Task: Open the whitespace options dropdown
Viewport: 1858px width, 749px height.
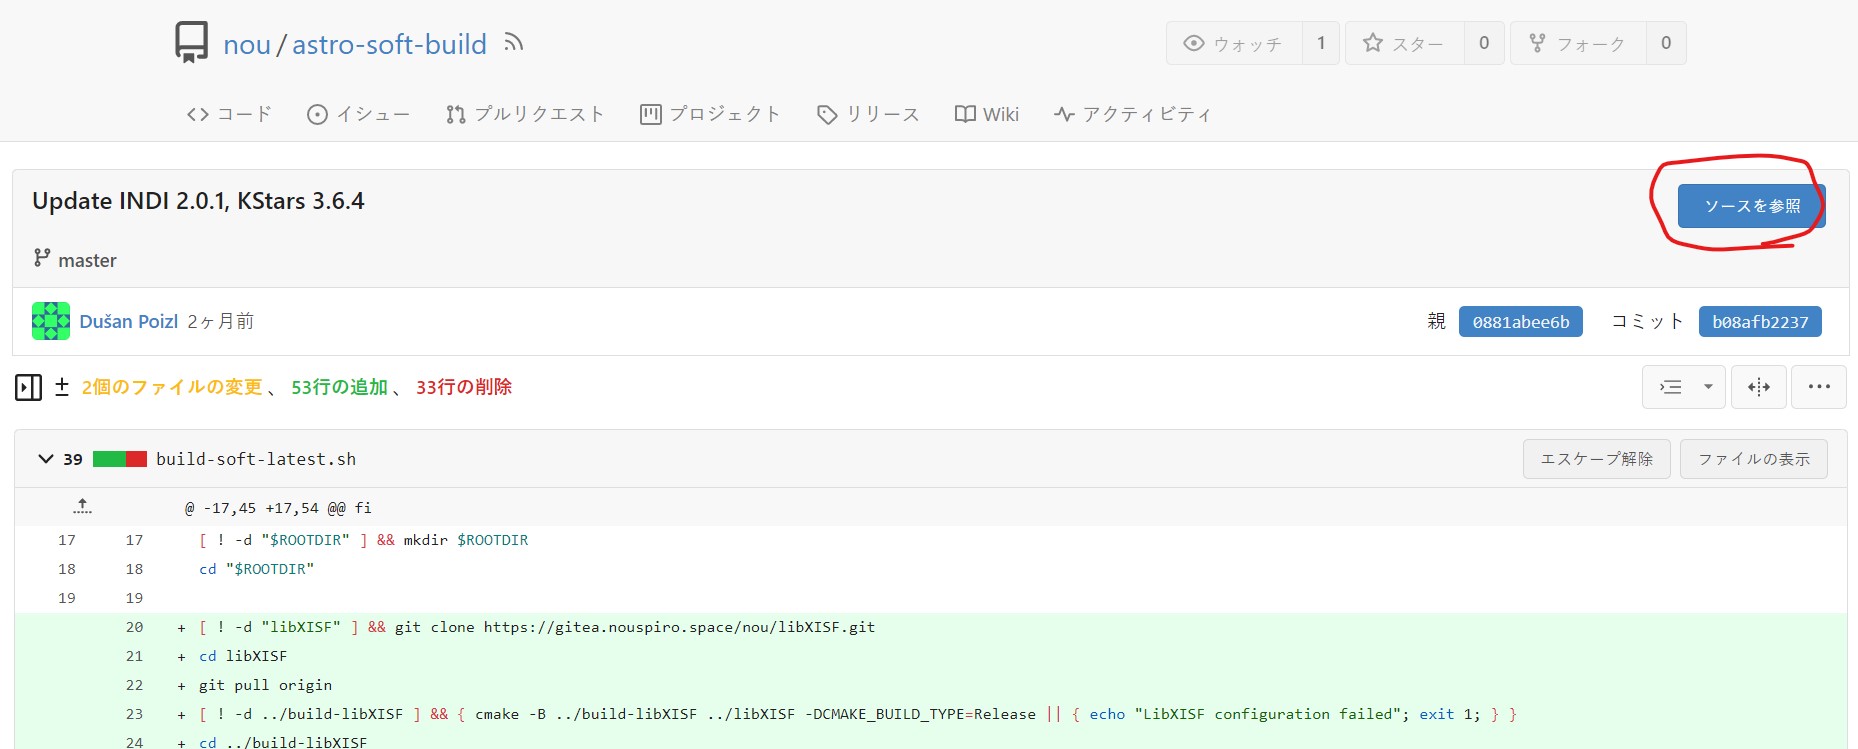Action: [1683, 387]
